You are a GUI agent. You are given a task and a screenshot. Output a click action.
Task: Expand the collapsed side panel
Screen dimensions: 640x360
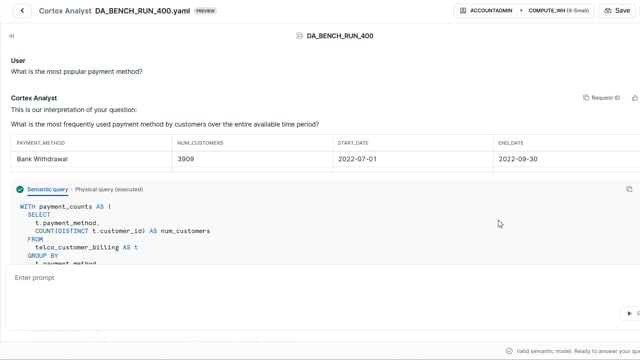click(x=11, y=36)
